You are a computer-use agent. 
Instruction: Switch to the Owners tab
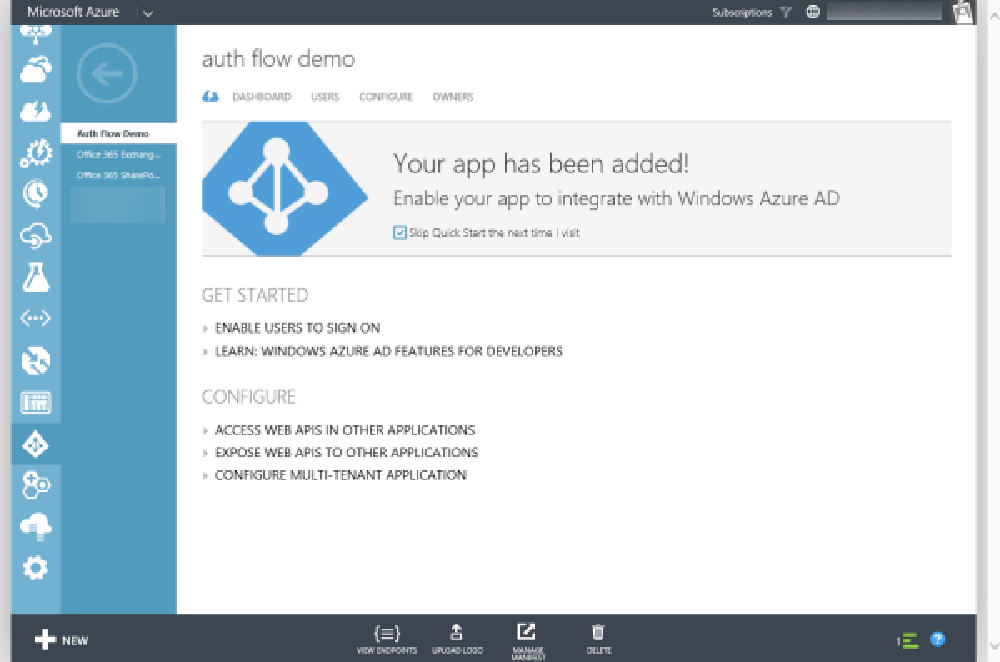pos(453,97)
